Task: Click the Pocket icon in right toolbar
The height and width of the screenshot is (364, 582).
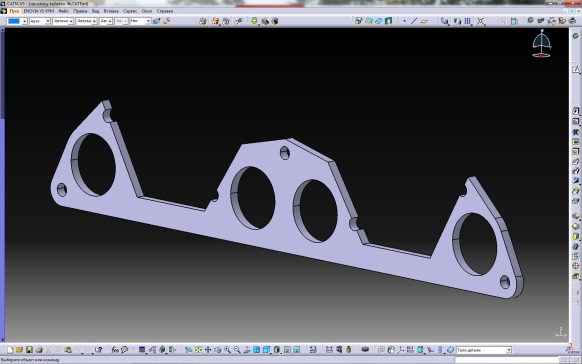Action: click(x=575, y=121)
